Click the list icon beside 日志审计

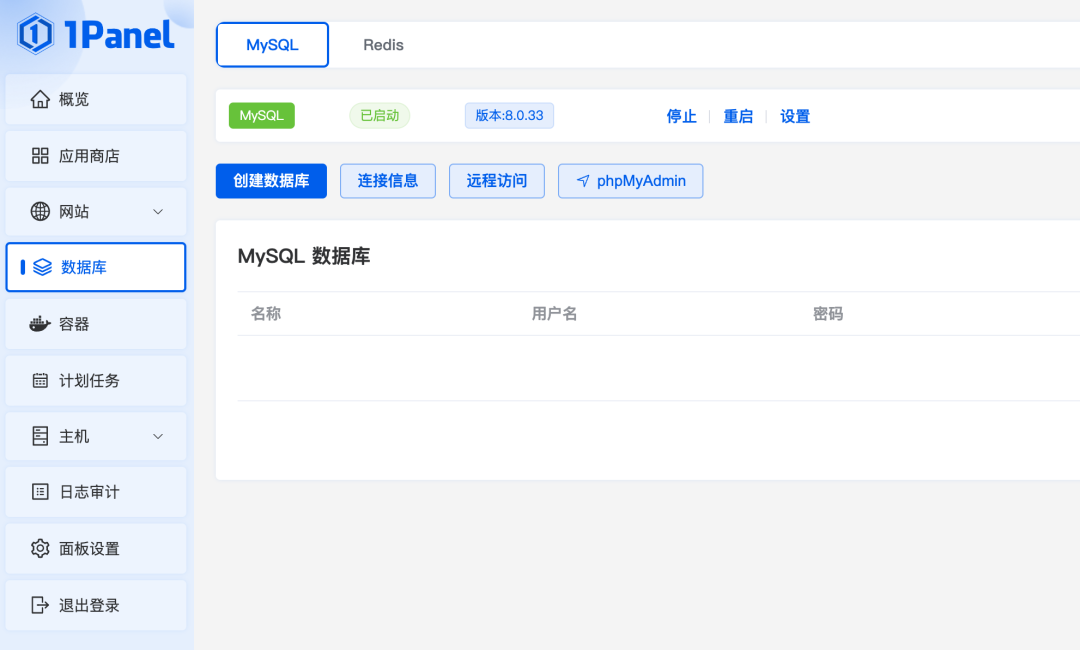pos(40,492)
